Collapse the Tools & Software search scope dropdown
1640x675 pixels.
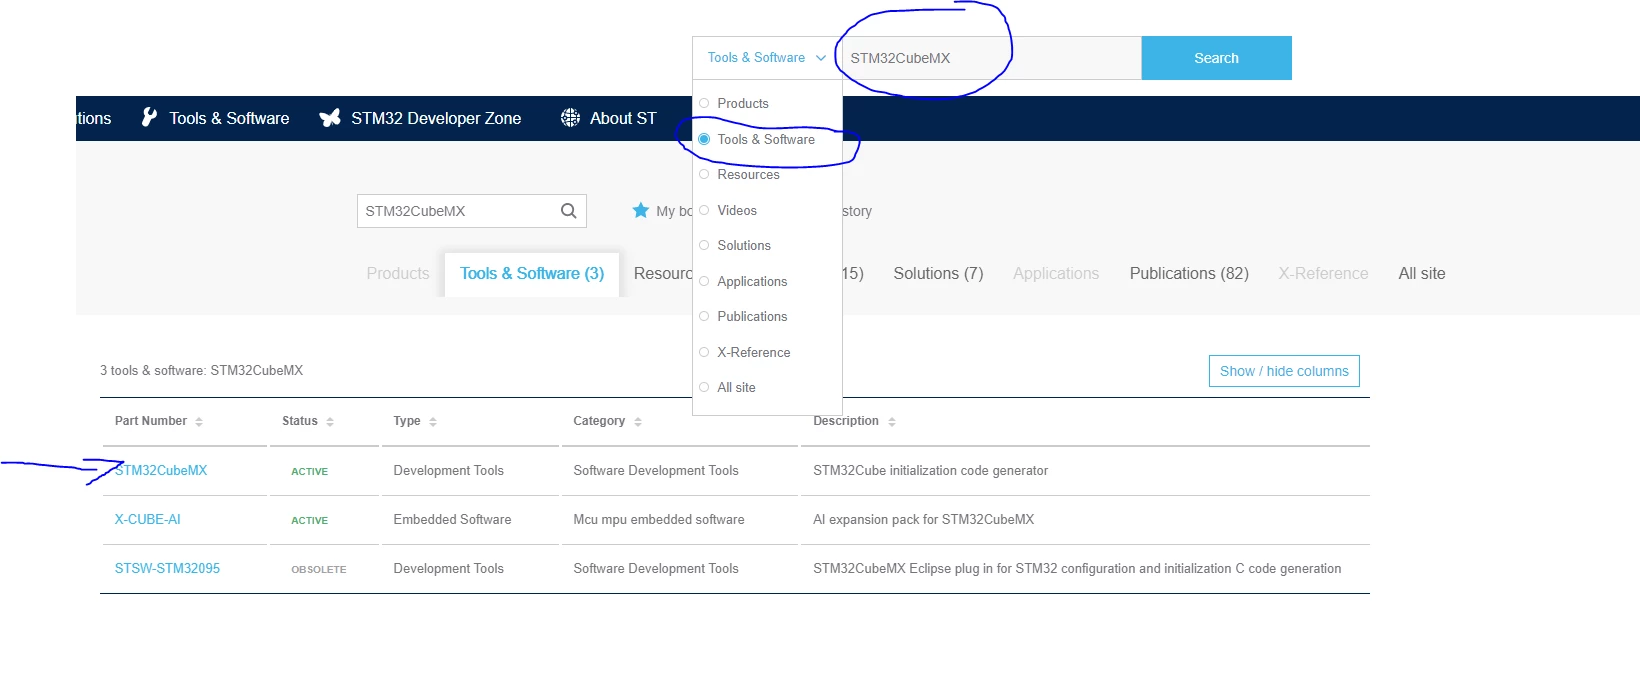(x=767, y=58)
